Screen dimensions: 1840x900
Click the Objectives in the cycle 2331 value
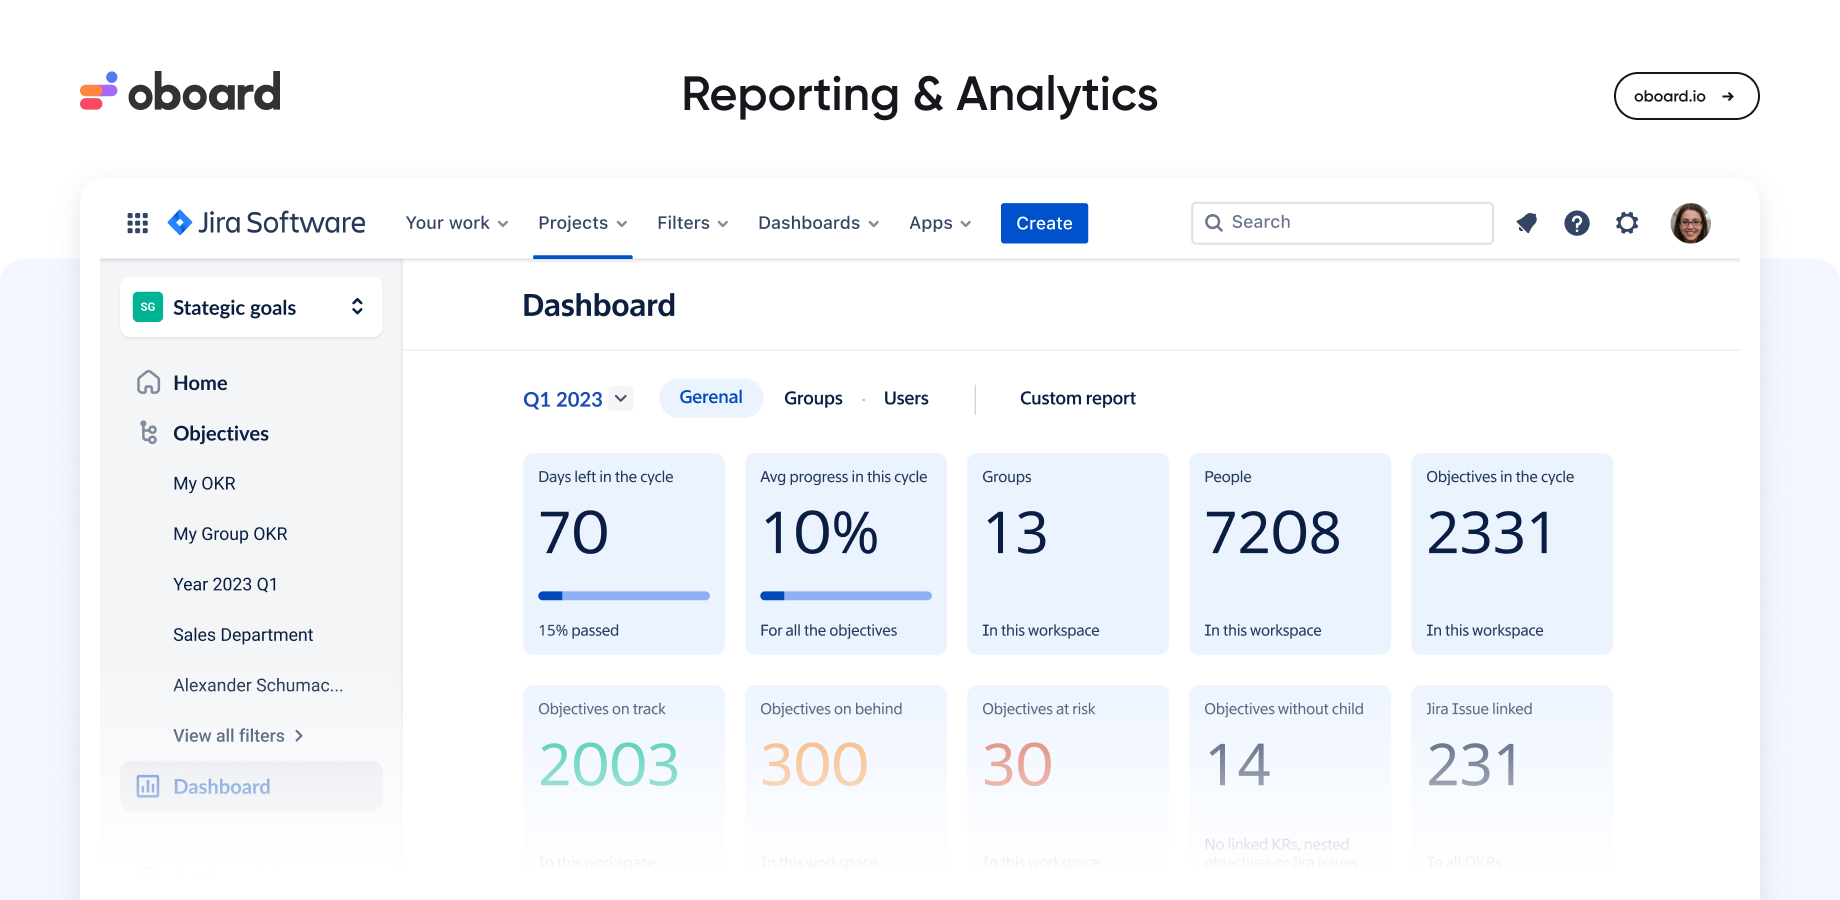[1490, 533]
